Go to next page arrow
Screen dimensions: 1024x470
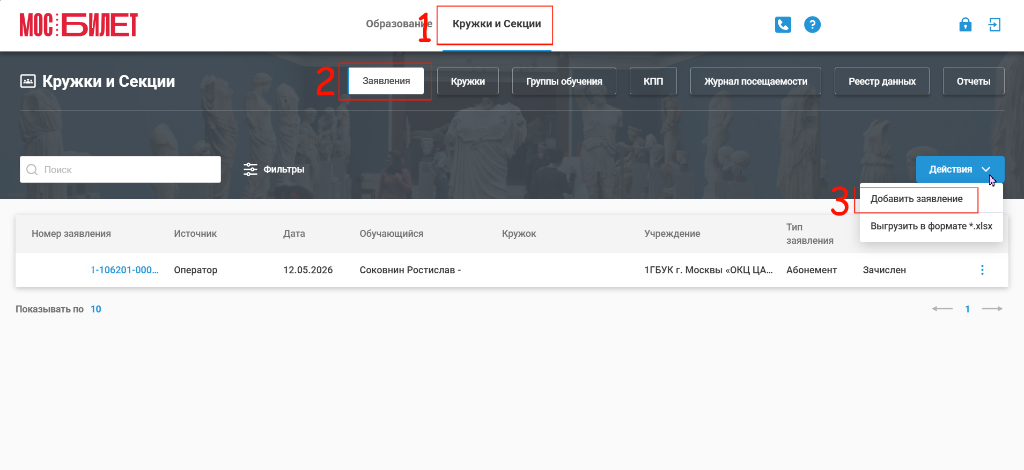tap(992, 309)
